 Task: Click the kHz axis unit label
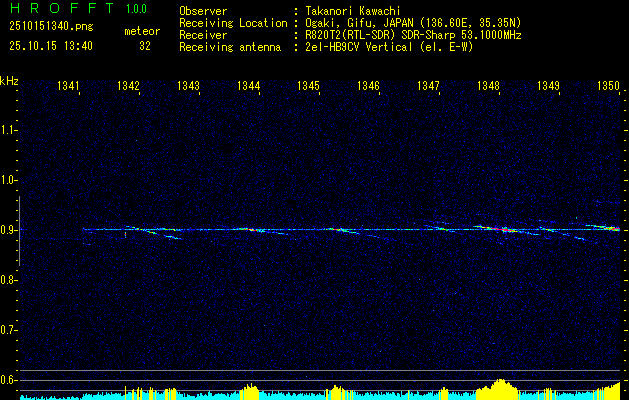(x=9, y=81)
